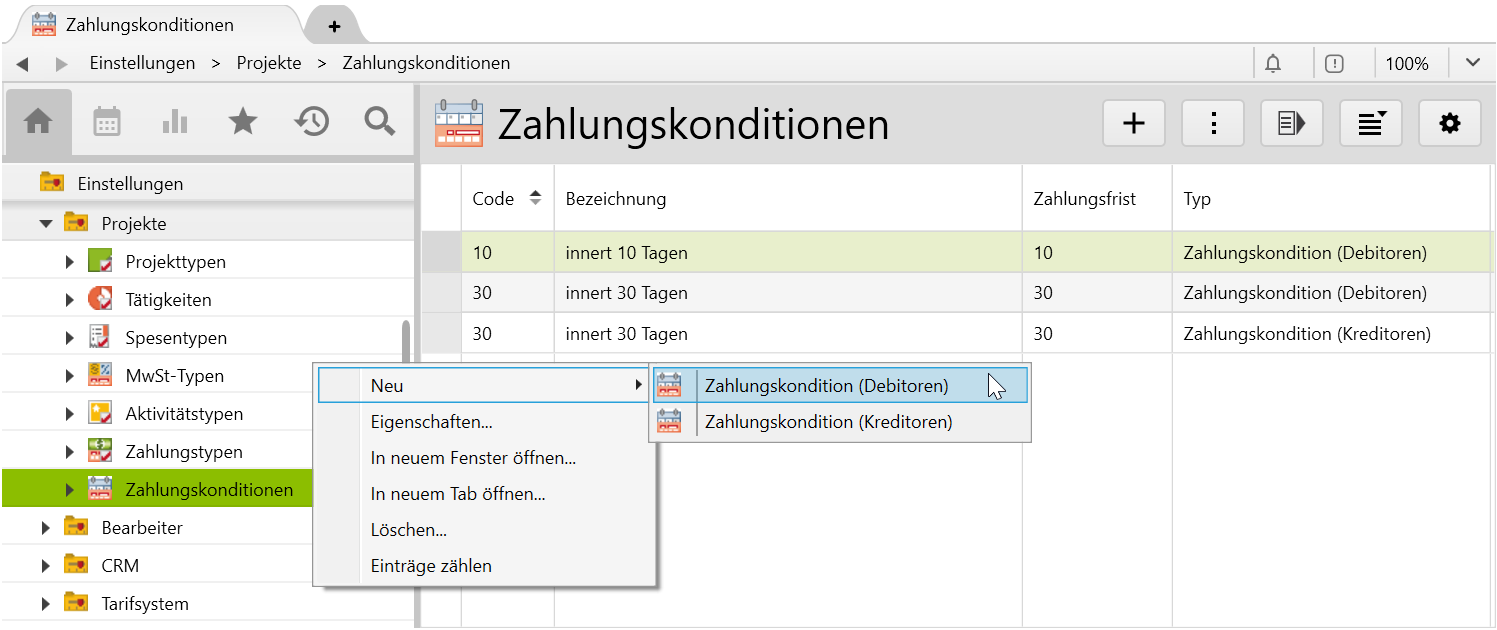Viewport: 1497px width, 630px height.
Task: Expand the Projekttypen tree node
Action: point(70,262)
